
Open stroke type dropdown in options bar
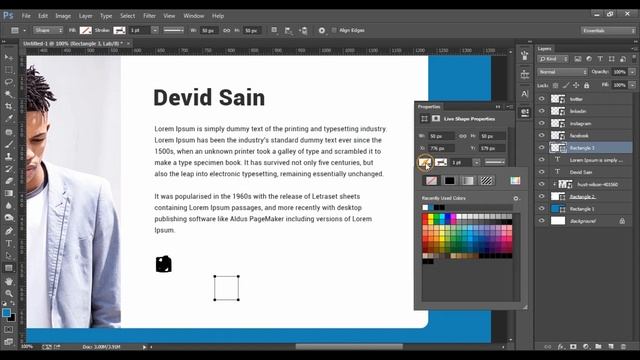pyautogui.click(x=173, y=30)
